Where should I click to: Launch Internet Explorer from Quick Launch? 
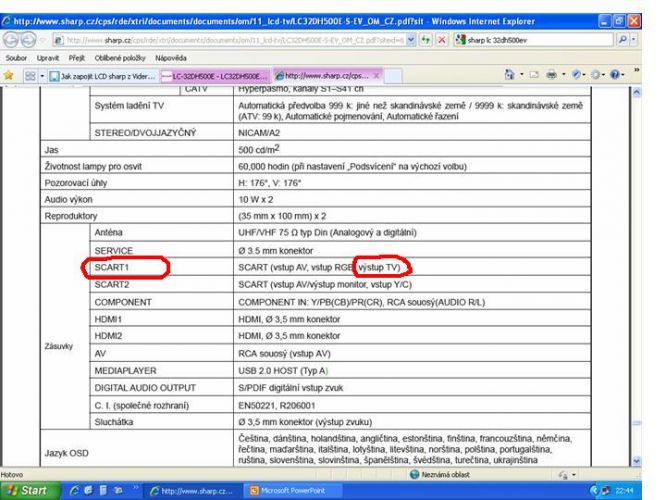pyautogui.click(x=74, y=491)
